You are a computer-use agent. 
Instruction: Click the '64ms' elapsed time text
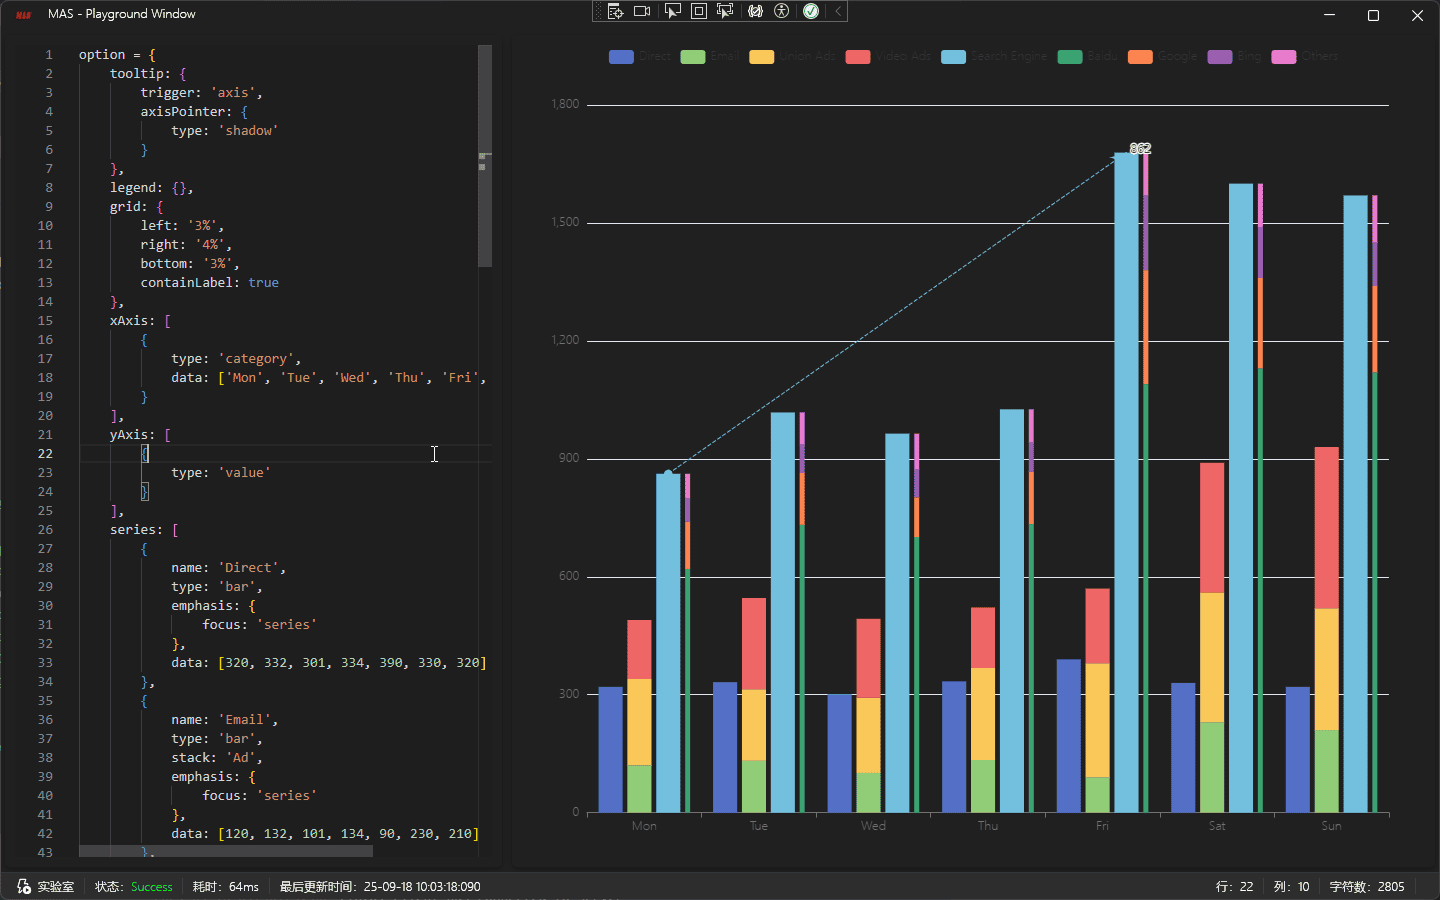[x=244, y=887]
